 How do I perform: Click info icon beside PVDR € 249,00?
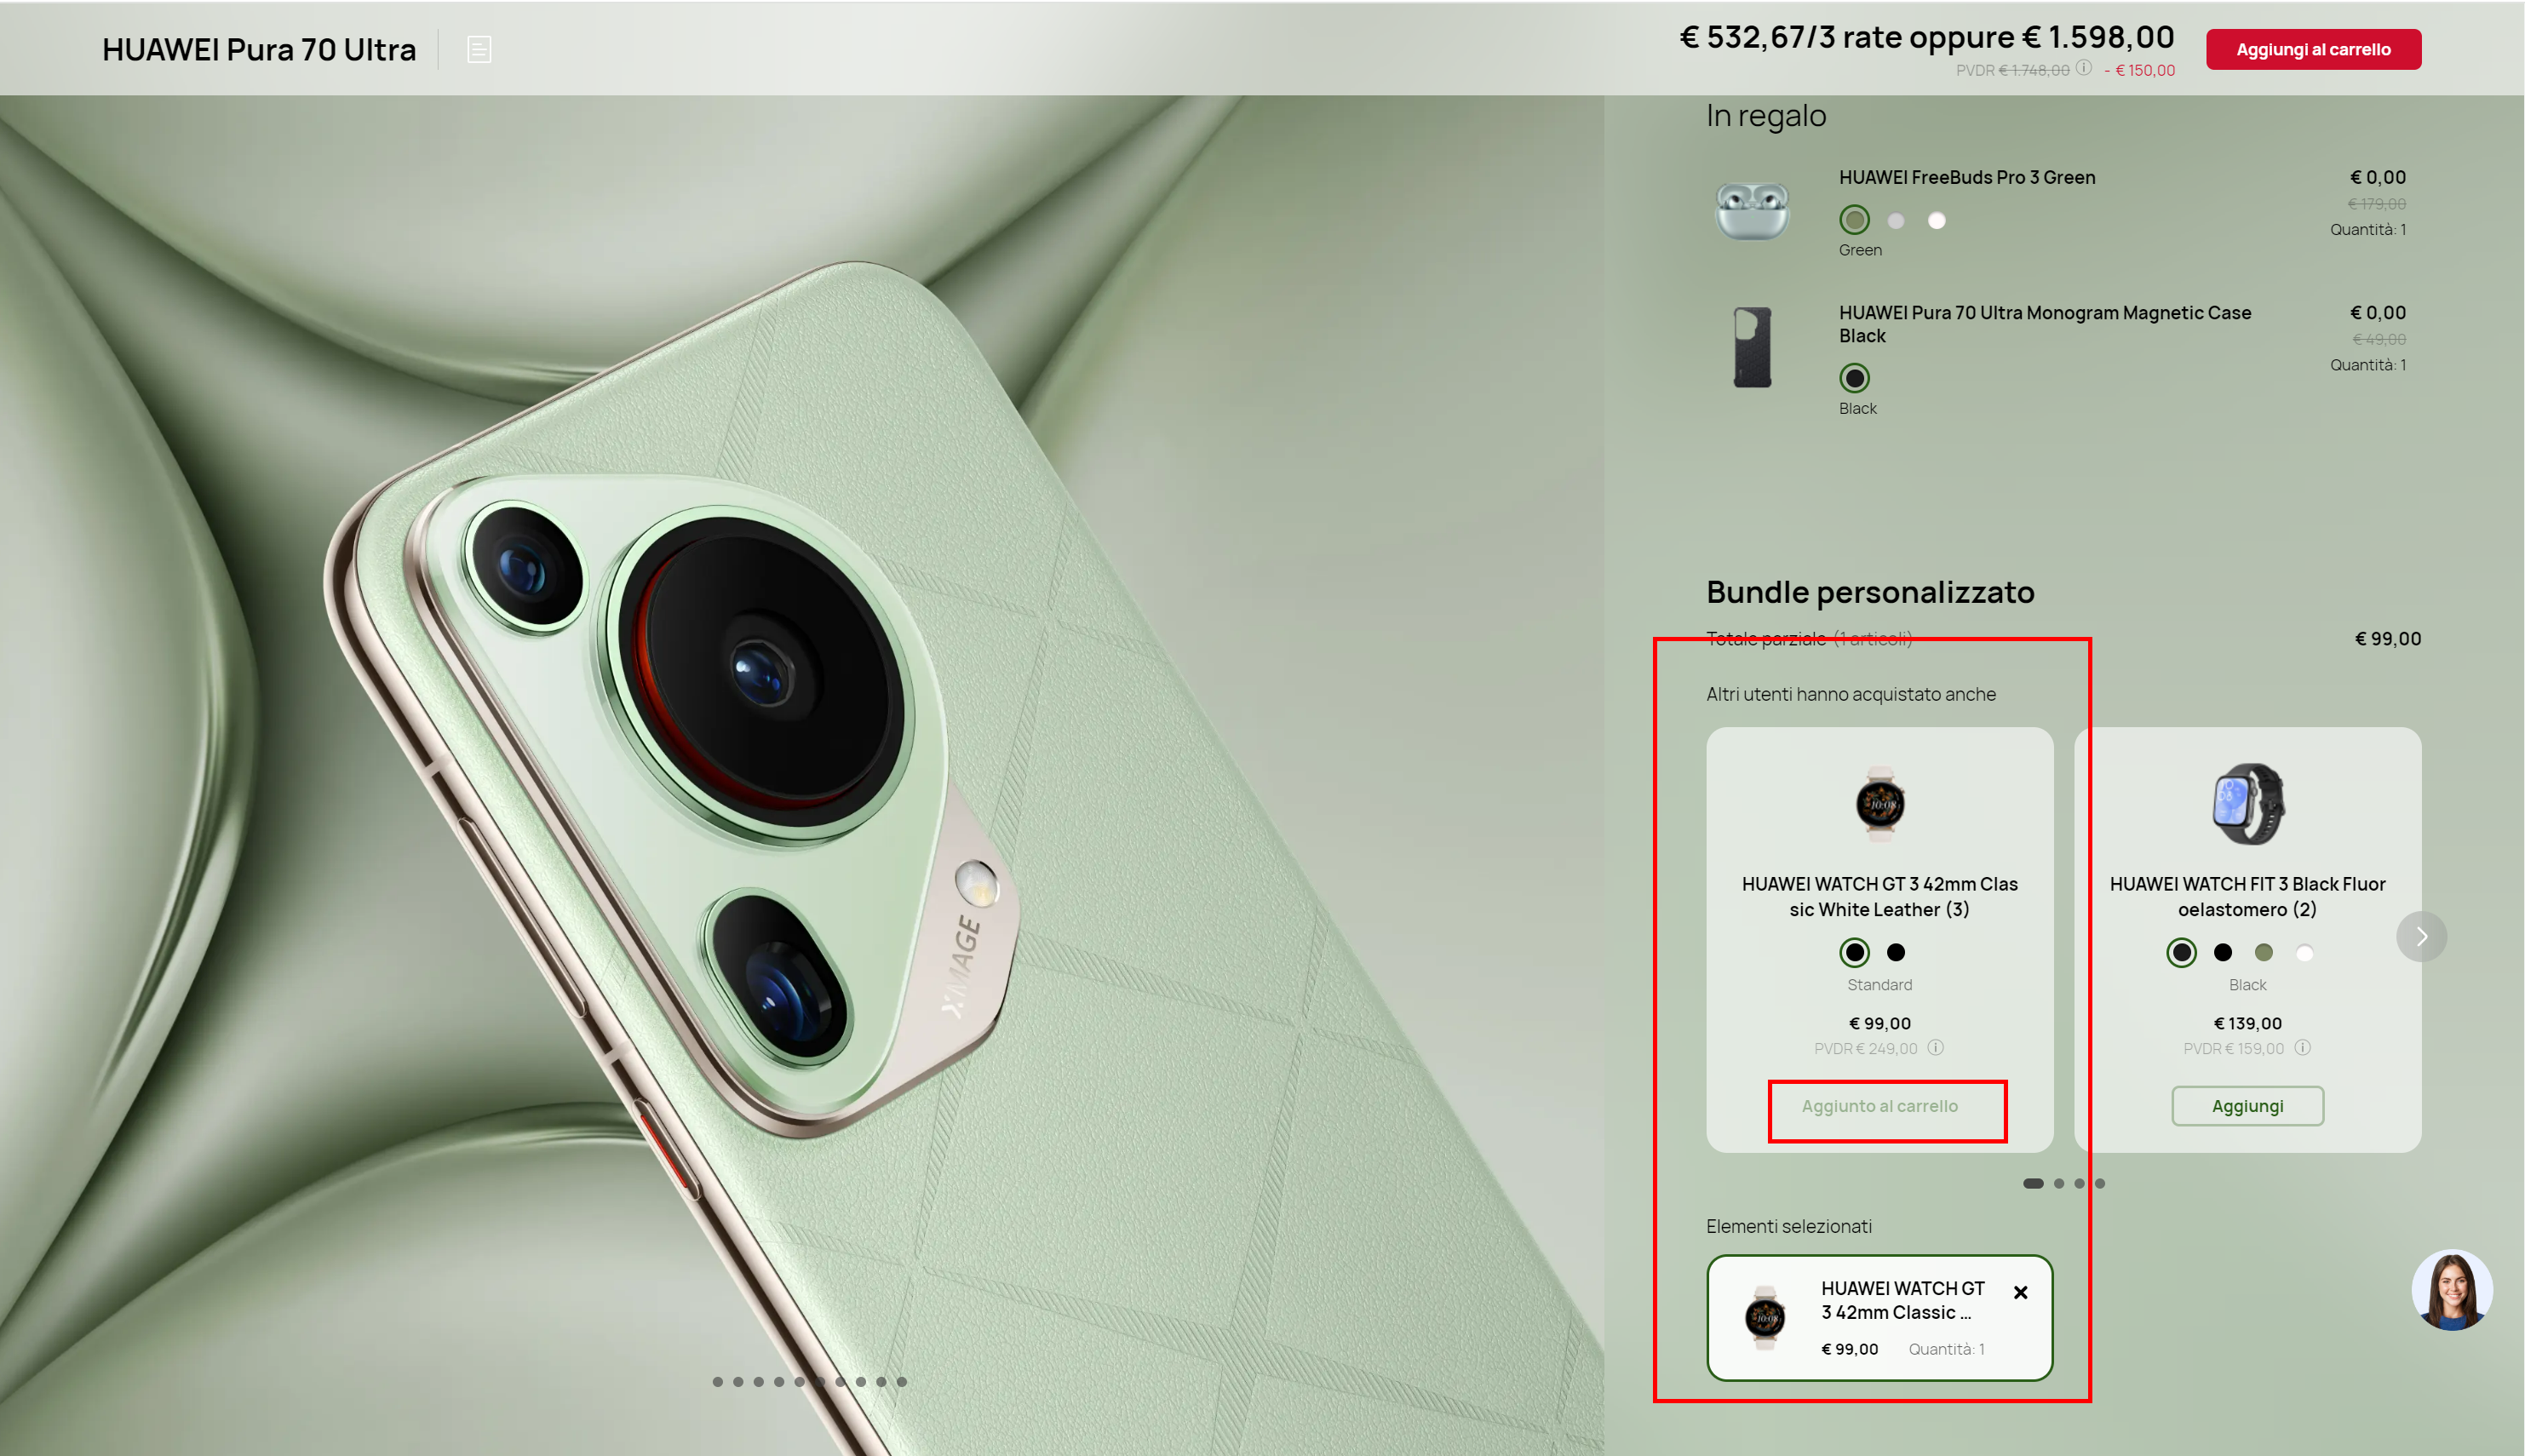(1936, 1048)
